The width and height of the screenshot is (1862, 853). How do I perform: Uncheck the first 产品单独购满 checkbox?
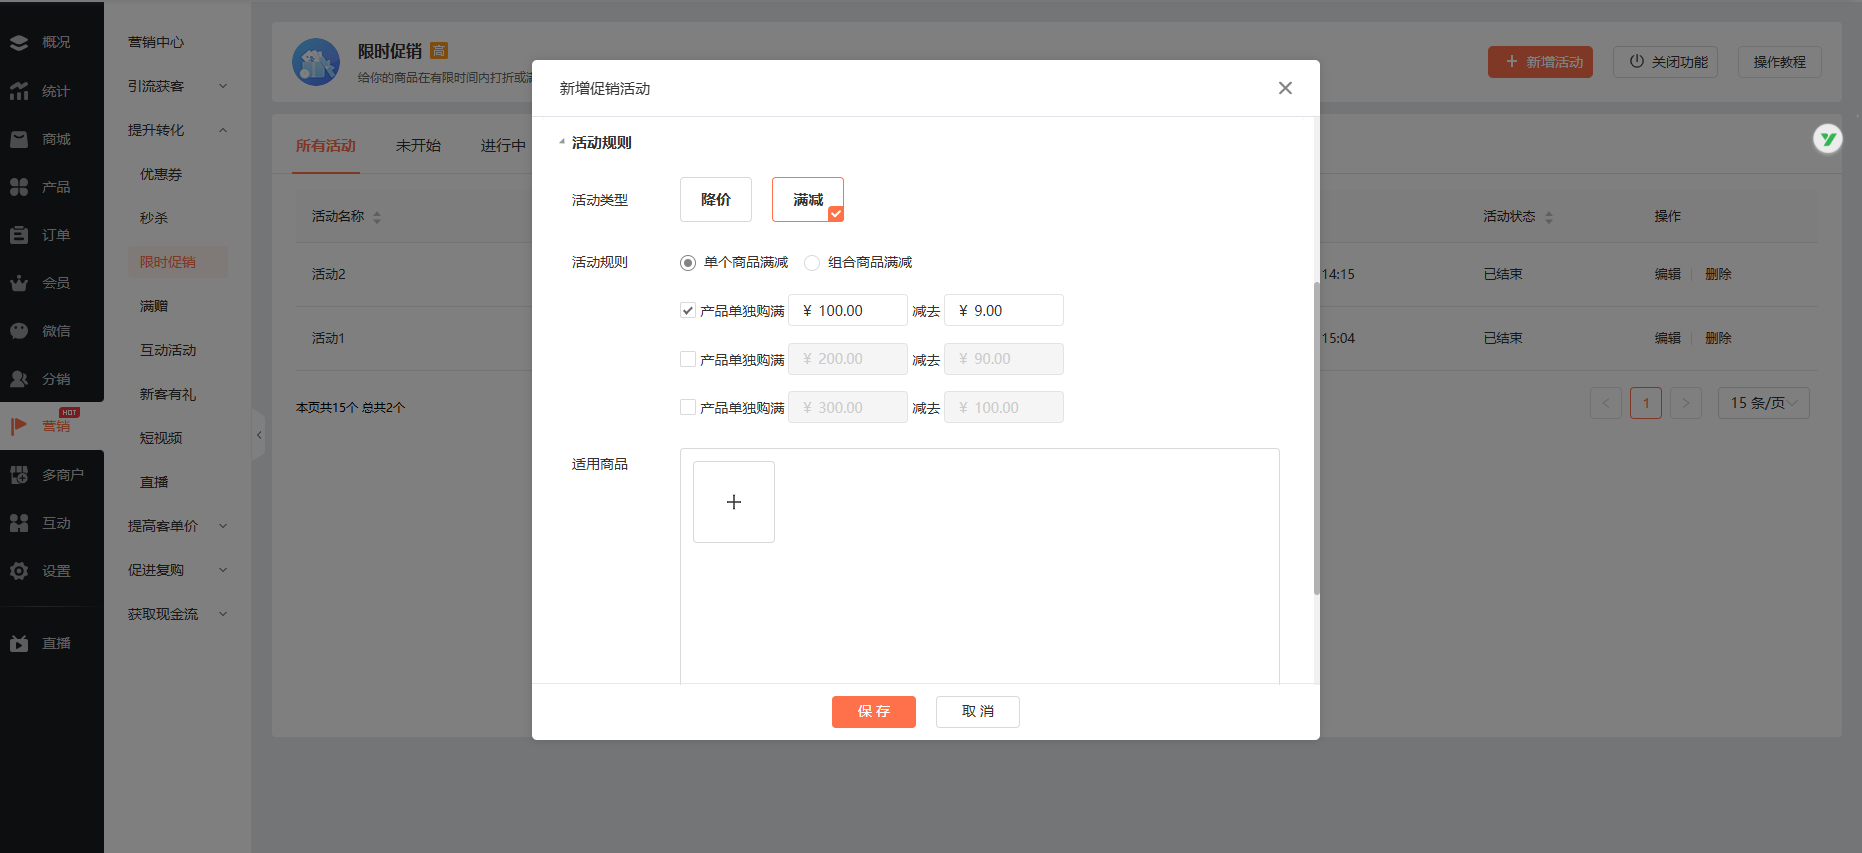[x=688, y=310]
